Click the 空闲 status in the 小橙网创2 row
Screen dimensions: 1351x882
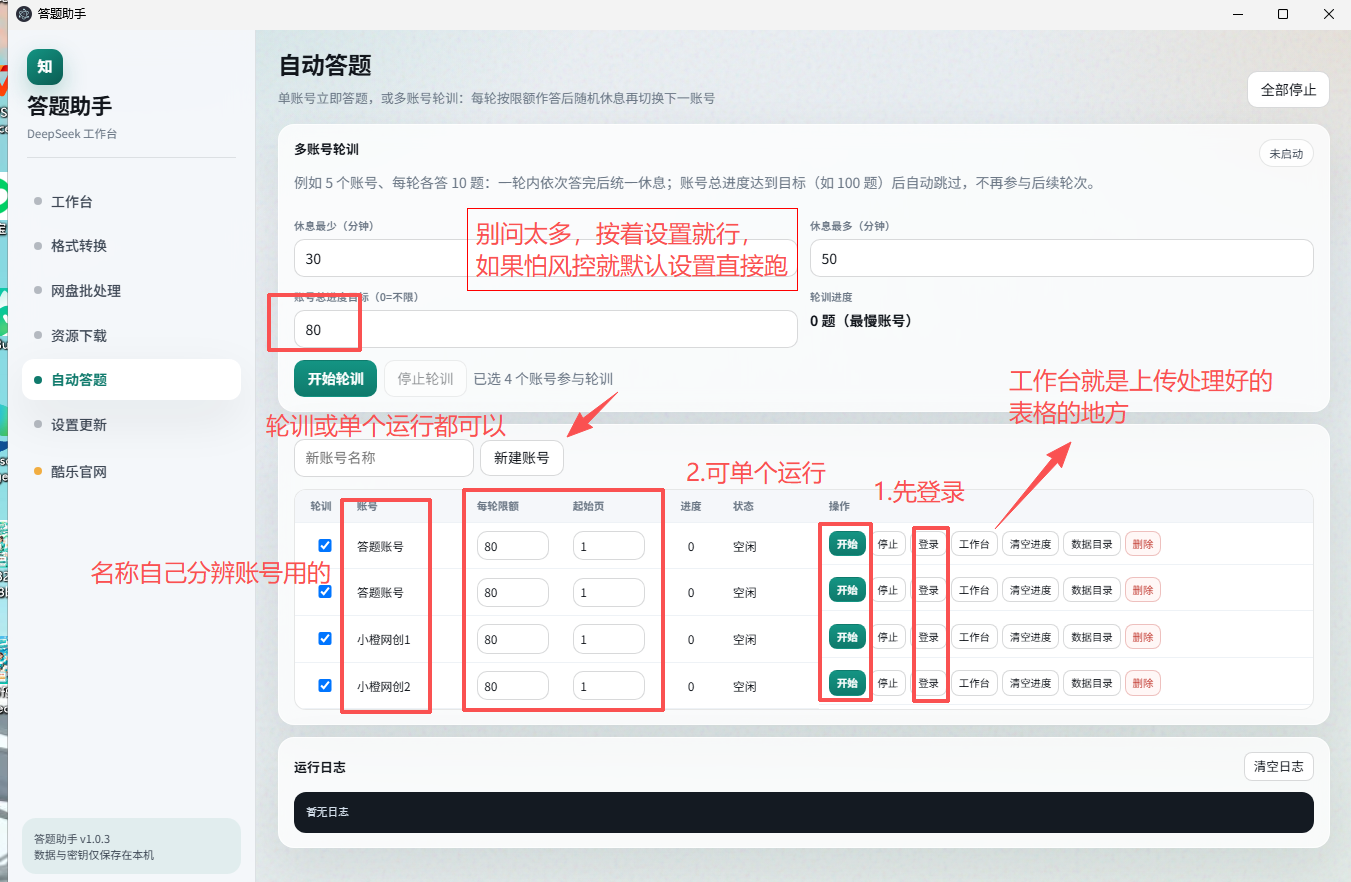[x=745, y=687]
